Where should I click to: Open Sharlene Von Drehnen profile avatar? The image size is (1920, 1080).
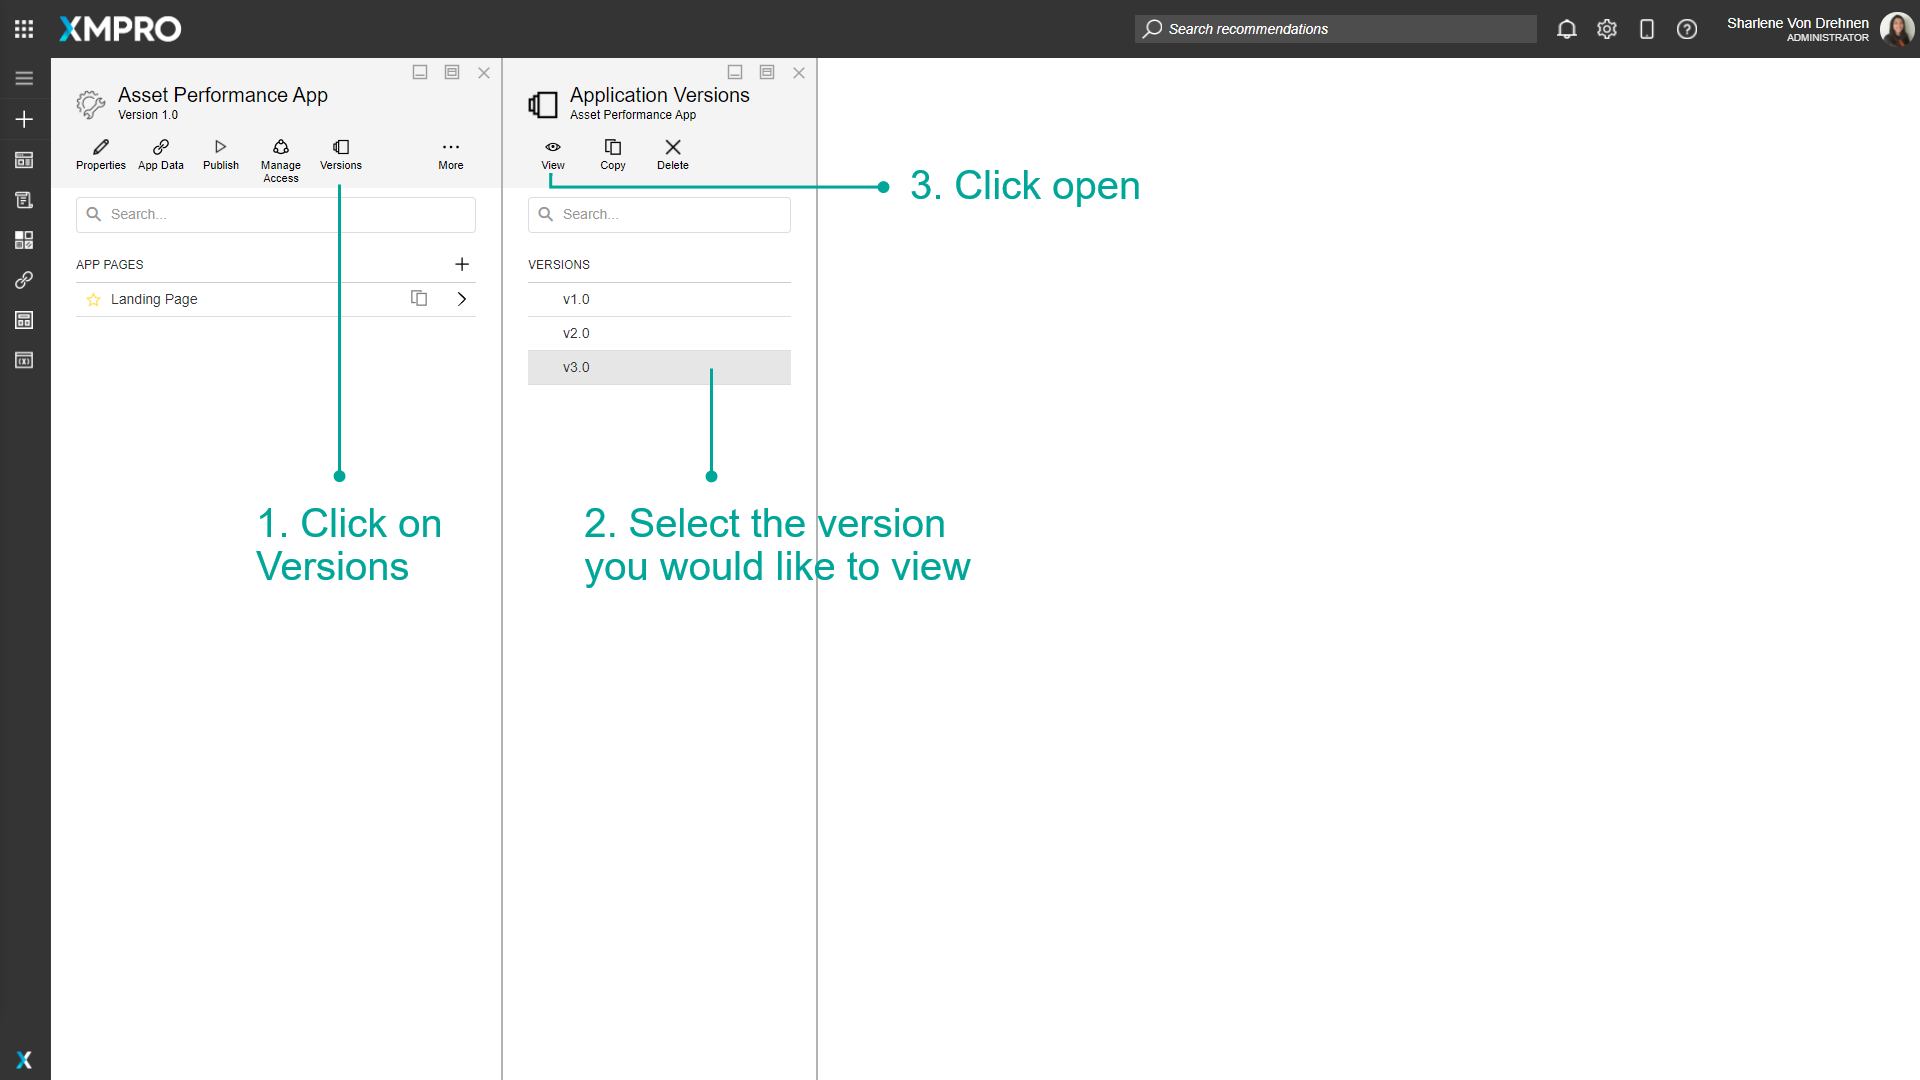pyautogui.click(x=1897, y=29)
